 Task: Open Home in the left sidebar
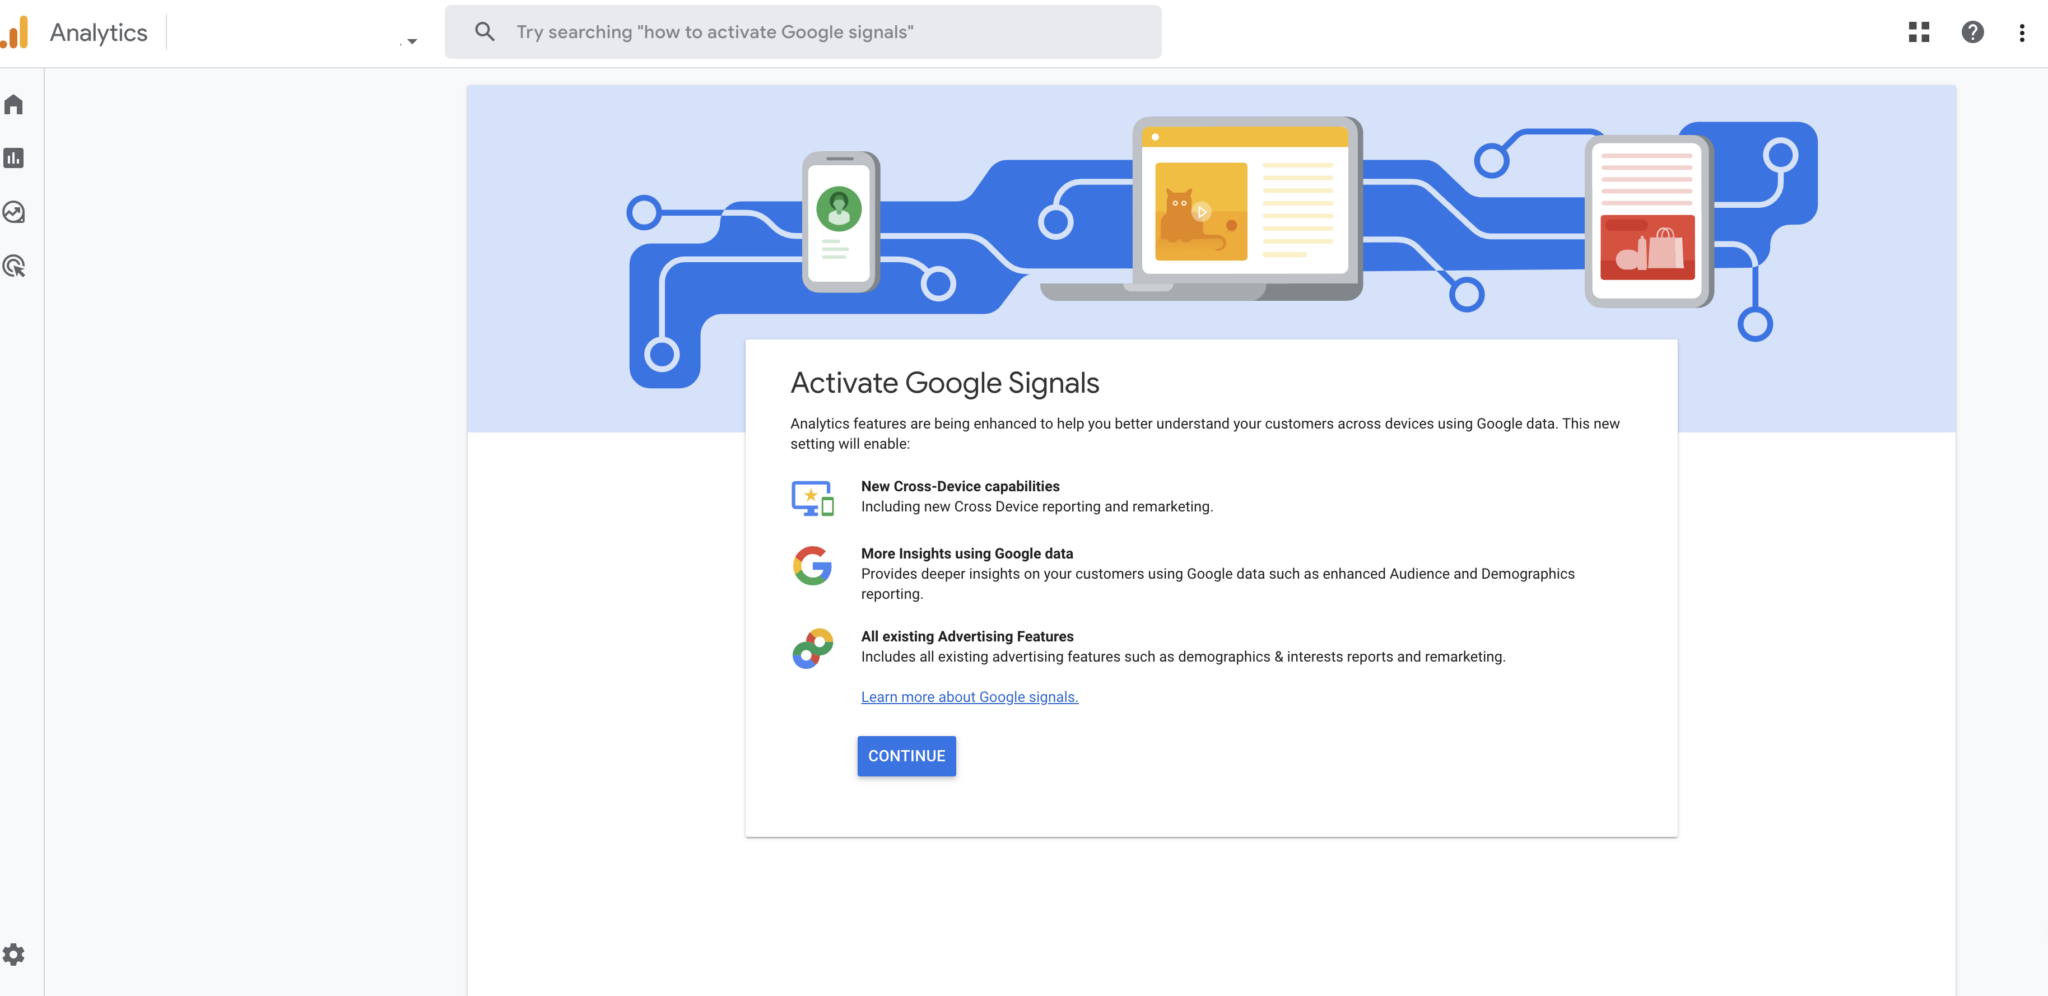pos(14,105)
